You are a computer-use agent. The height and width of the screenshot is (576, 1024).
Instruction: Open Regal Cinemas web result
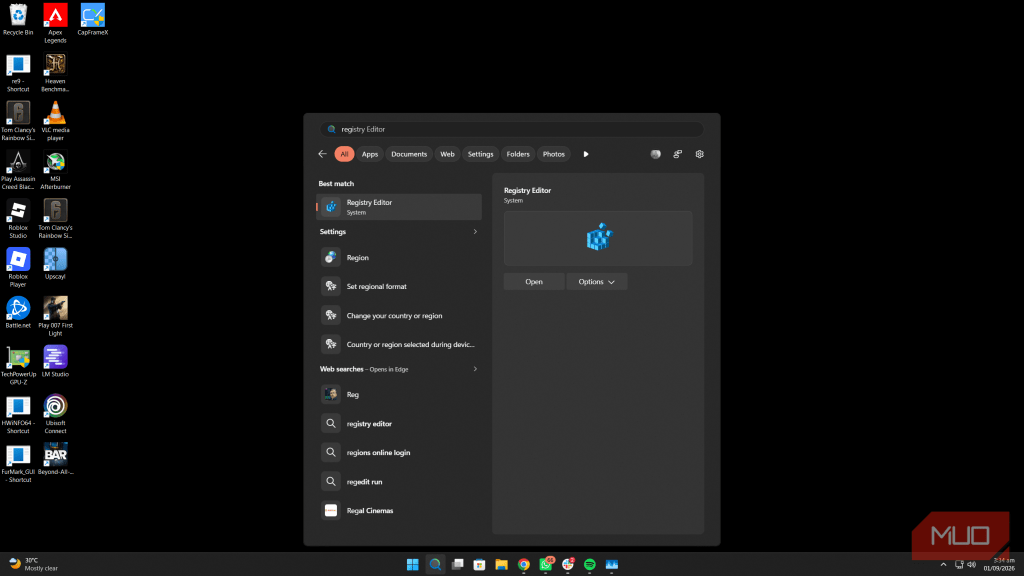pos(399,510)
